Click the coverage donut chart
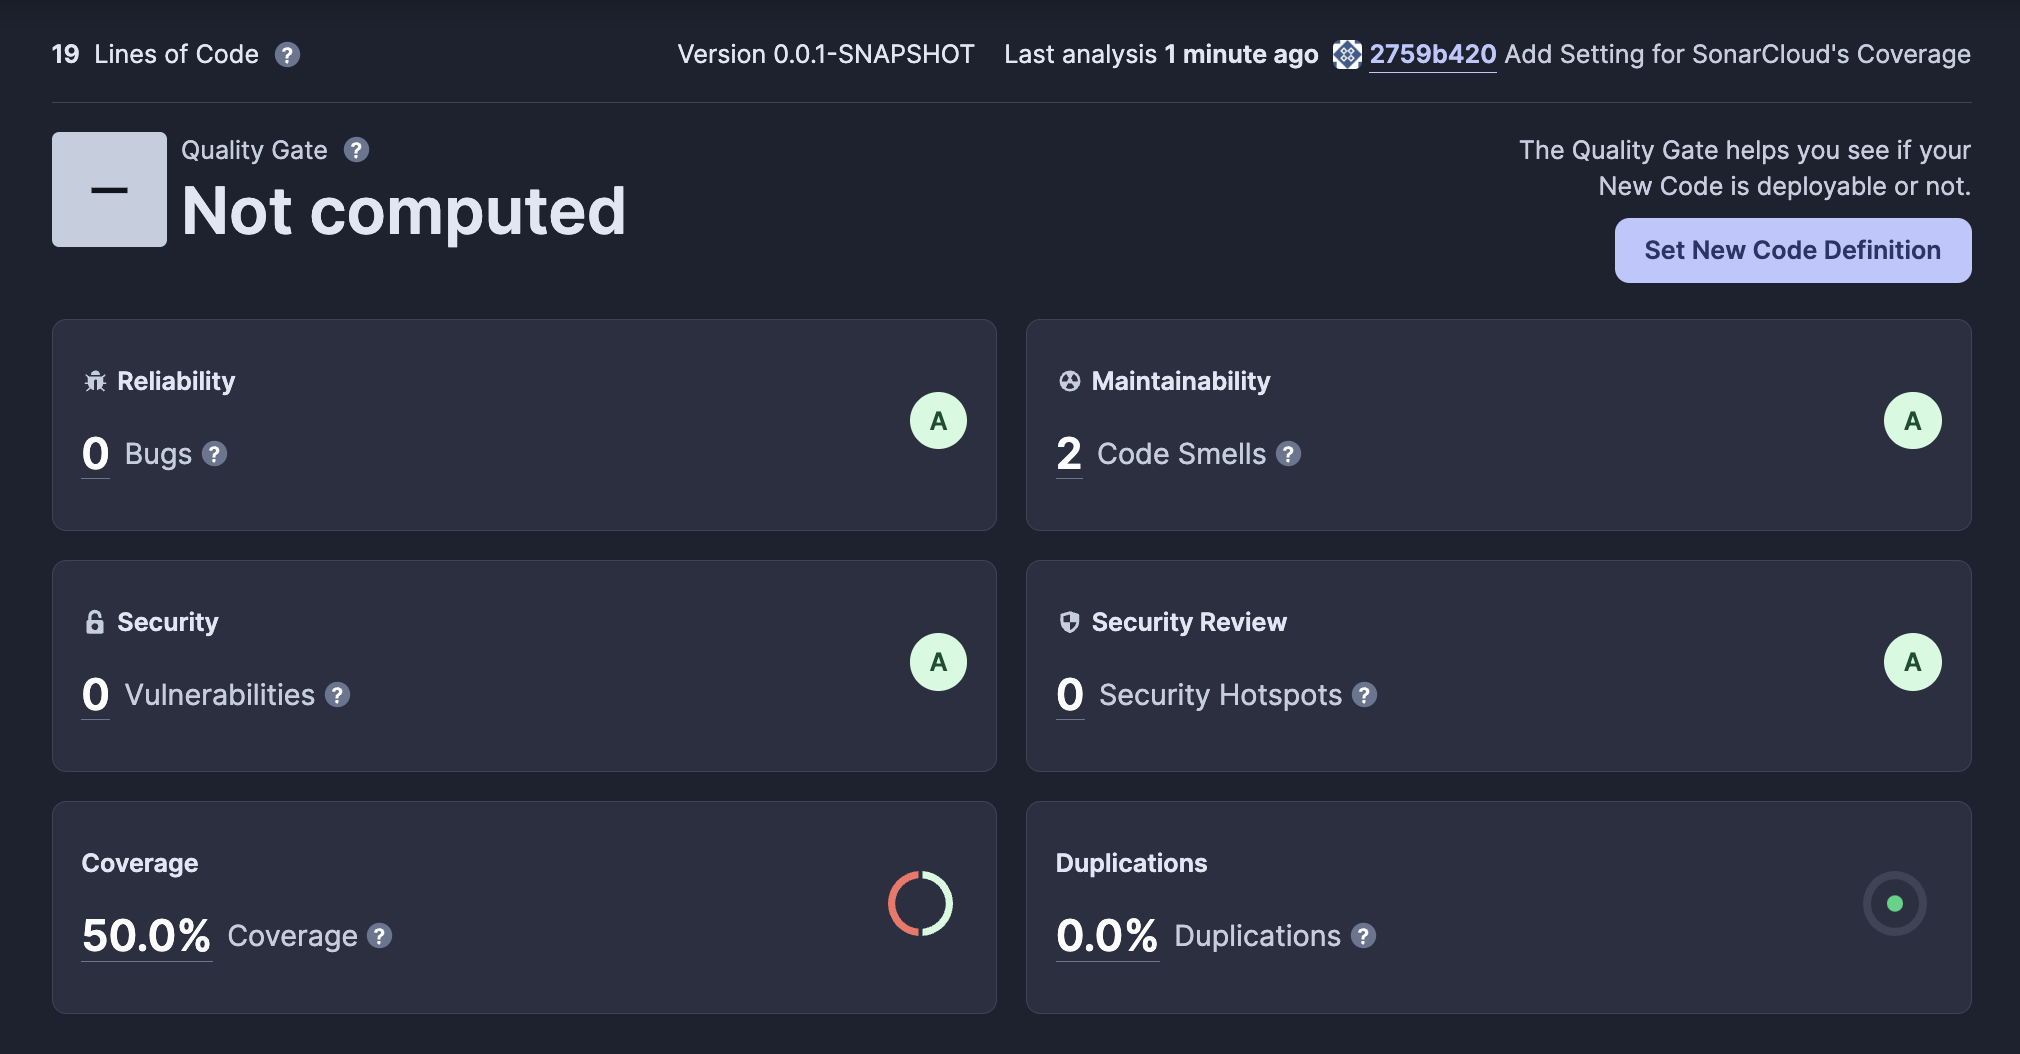The height and width of the screenshot is (1054, 2020). click(x=921, y=904)
